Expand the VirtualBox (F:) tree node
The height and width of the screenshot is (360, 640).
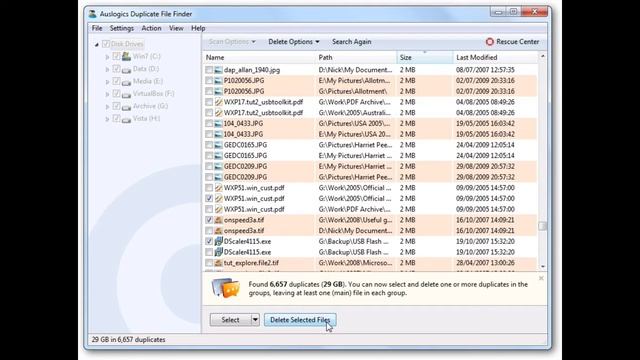107,94
